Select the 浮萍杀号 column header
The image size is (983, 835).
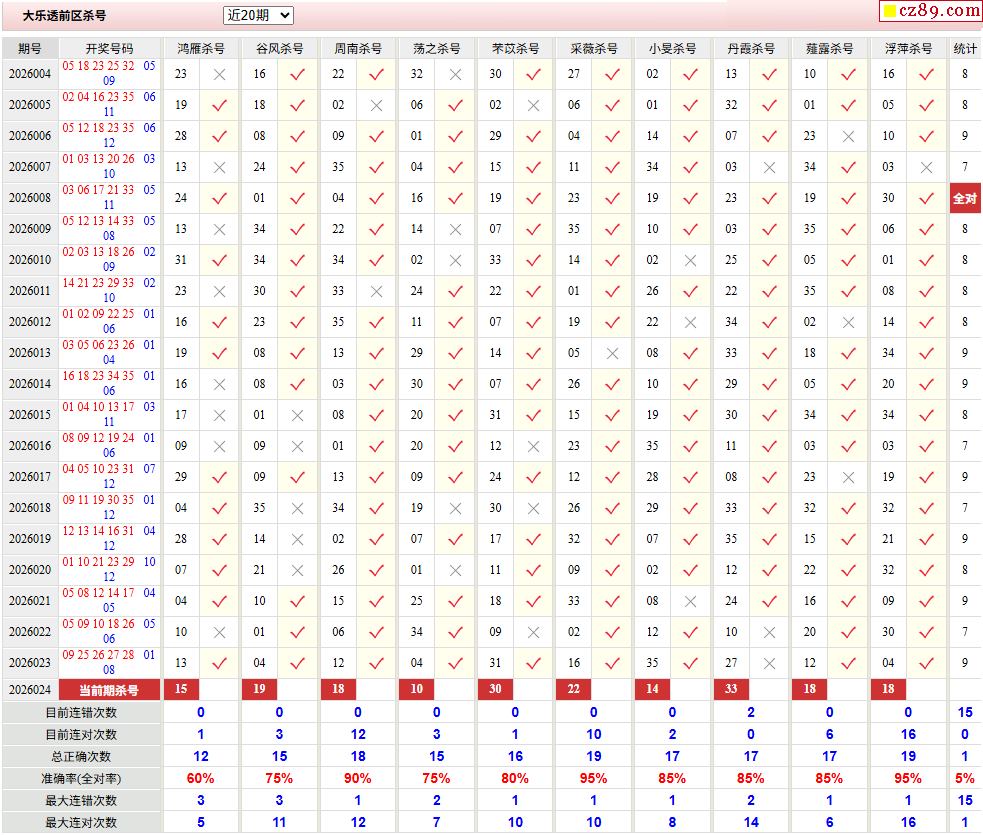pyautogui.click(x=908, y=48)
